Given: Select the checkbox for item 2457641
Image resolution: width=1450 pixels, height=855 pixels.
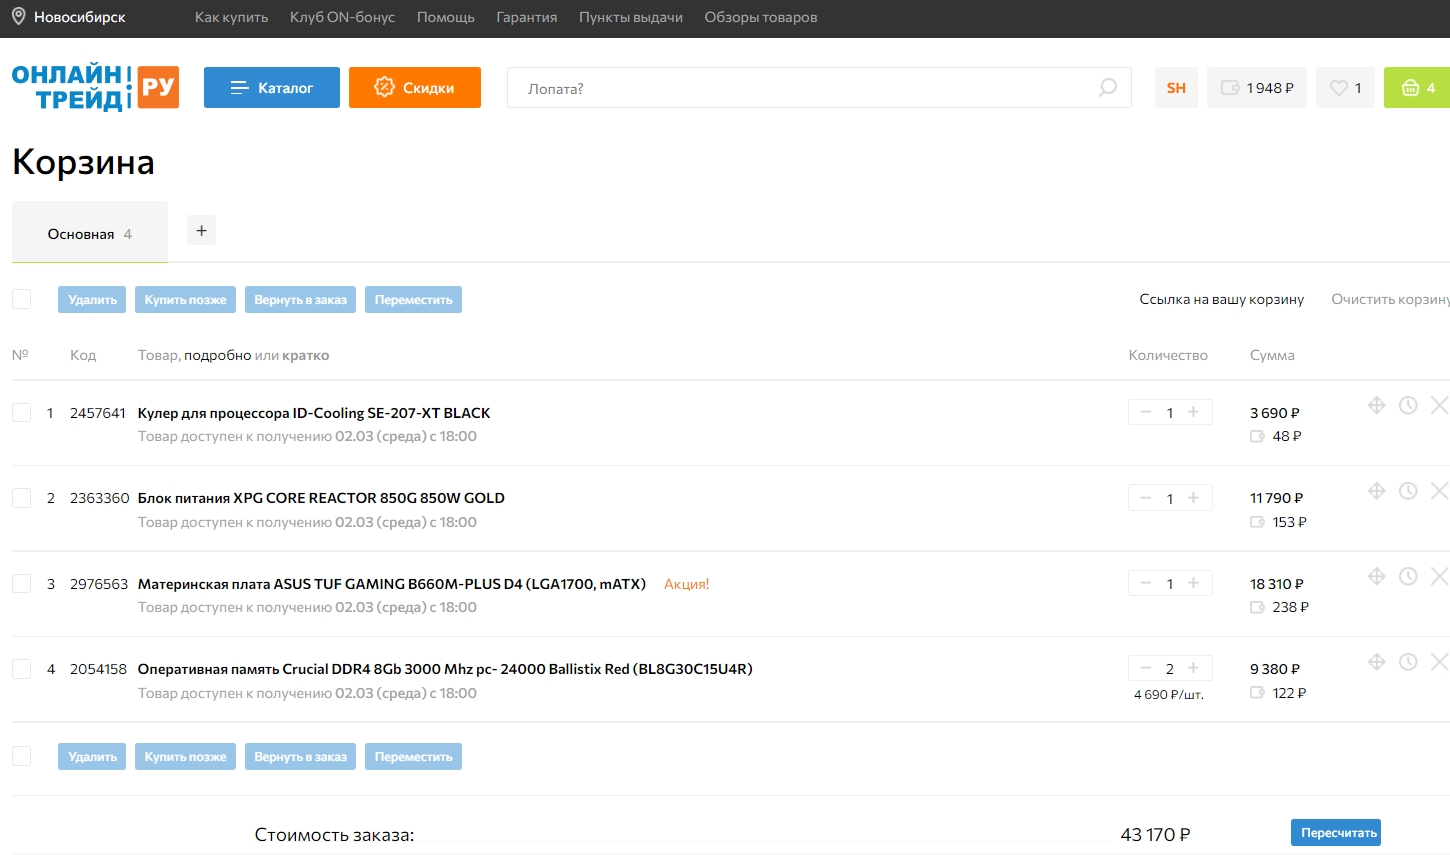Looking at the screenshot, I should (21, 412).
